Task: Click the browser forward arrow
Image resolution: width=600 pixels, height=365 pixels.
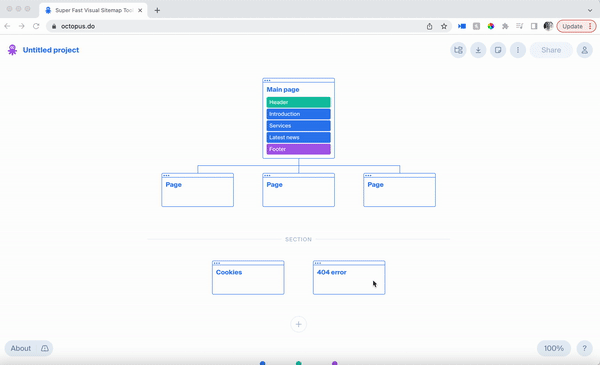Action: click(21, 26)
